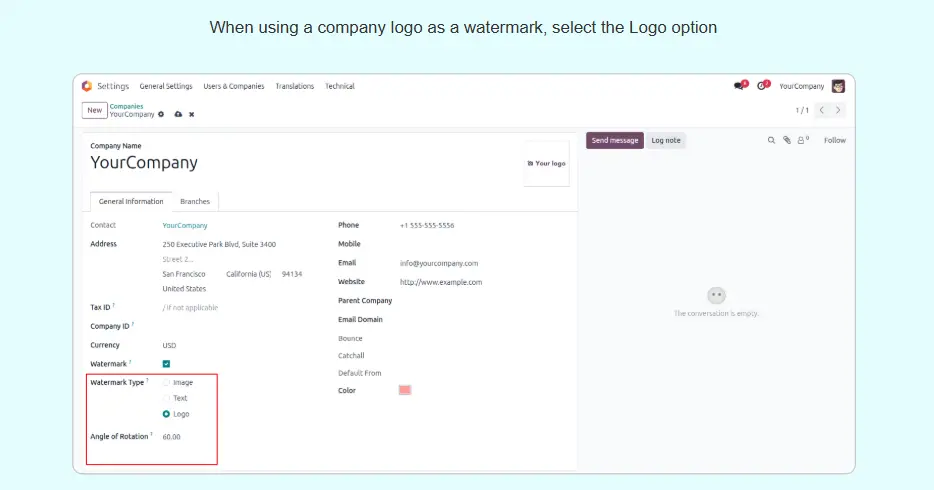Open the gear actions menu beside YourCompany
This screenshot has height=490, width=934.
tap(161, 114)
